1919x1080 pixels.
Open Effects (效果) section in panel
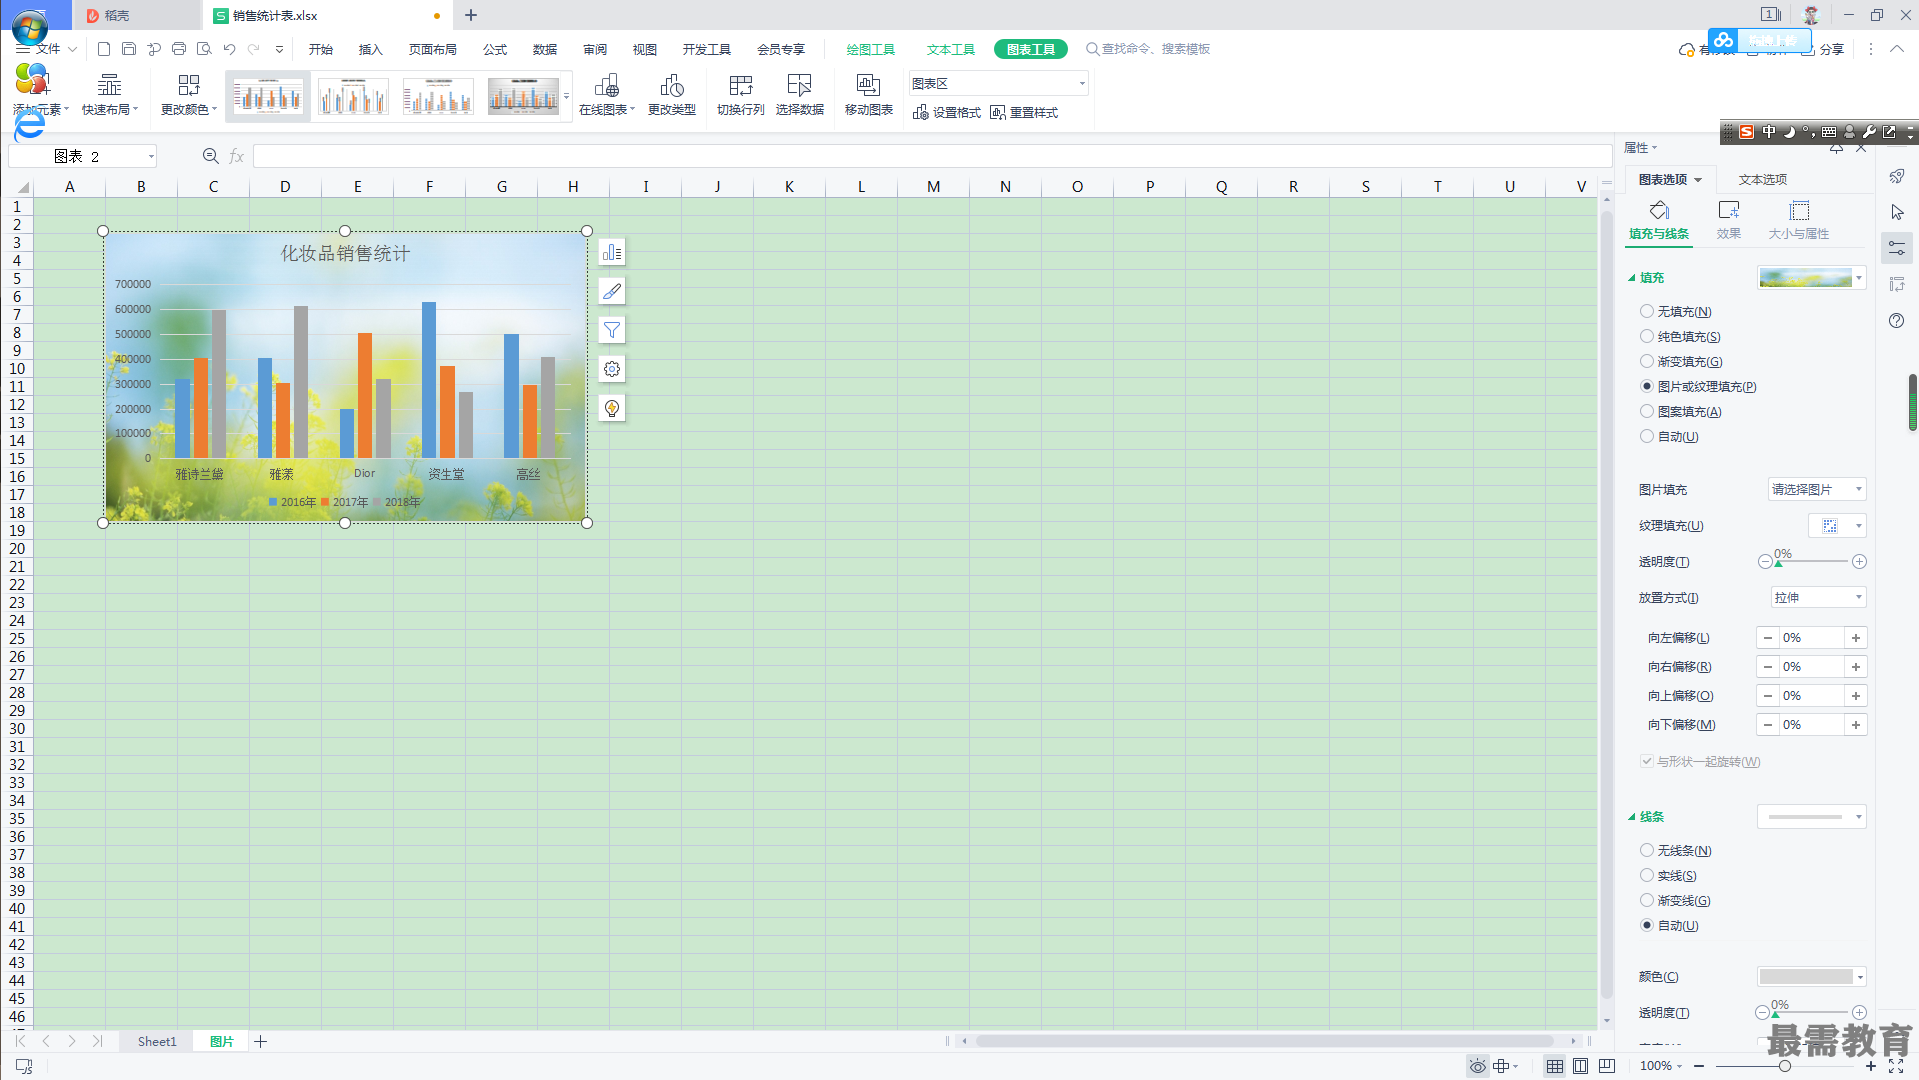(1728, 220)
